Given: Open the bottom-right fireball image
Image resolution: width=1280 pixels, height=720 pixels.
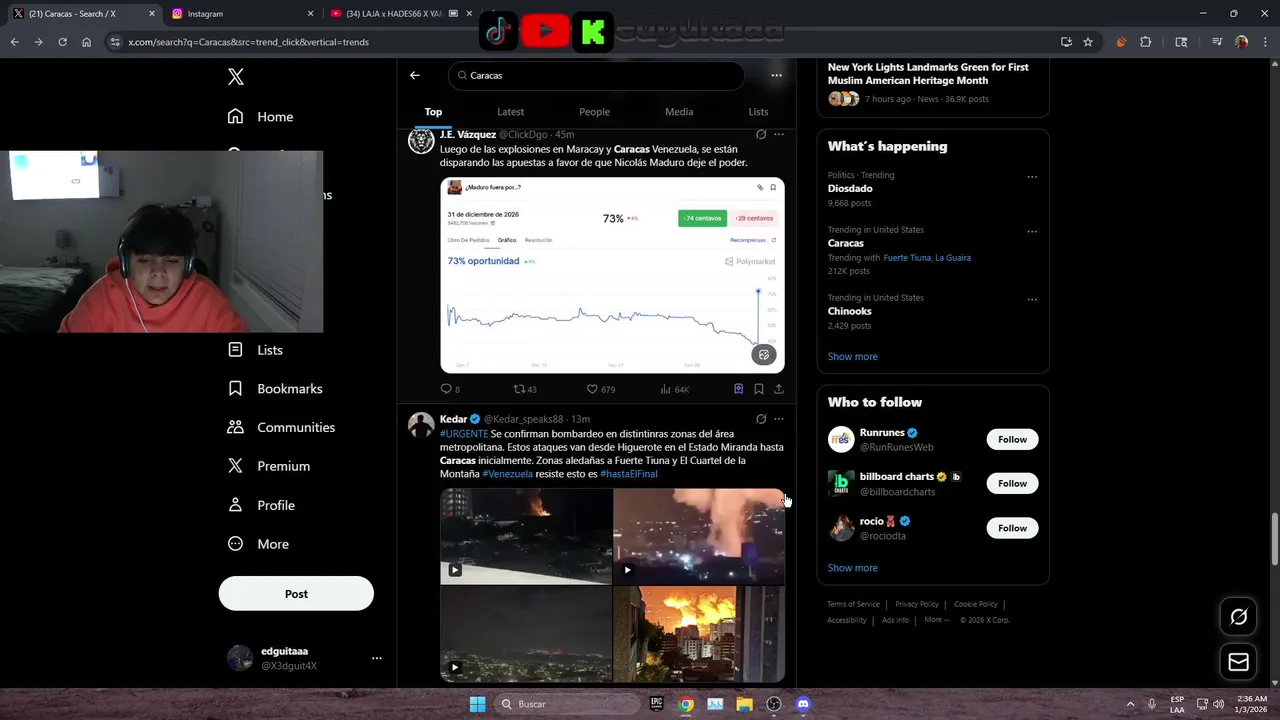Looking at the screenshot, I should pos(698,634).
